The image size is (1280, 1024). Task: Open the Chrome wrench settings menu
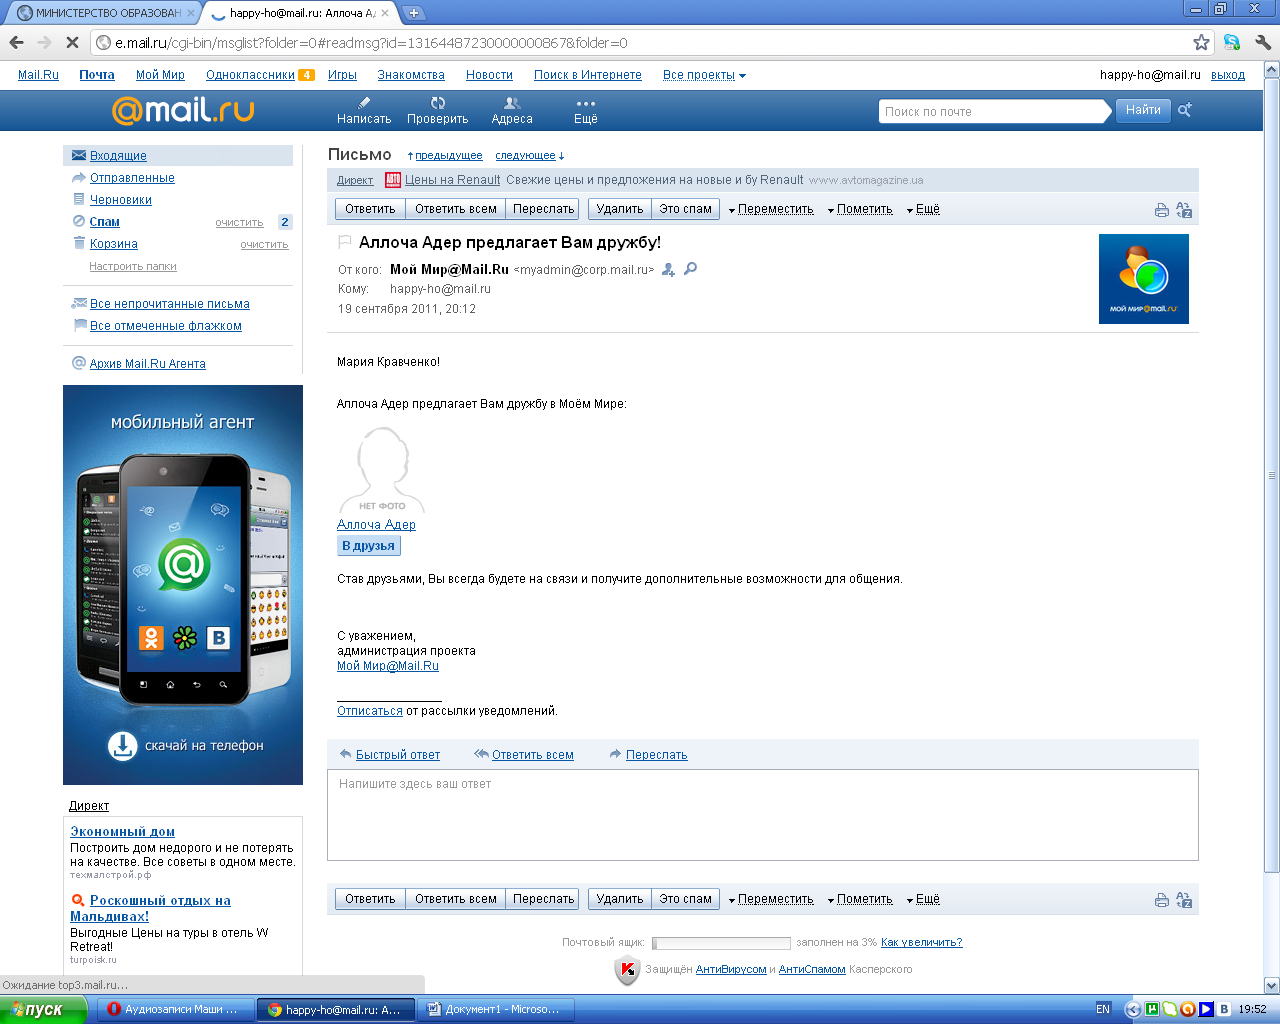pos(1262,43)
